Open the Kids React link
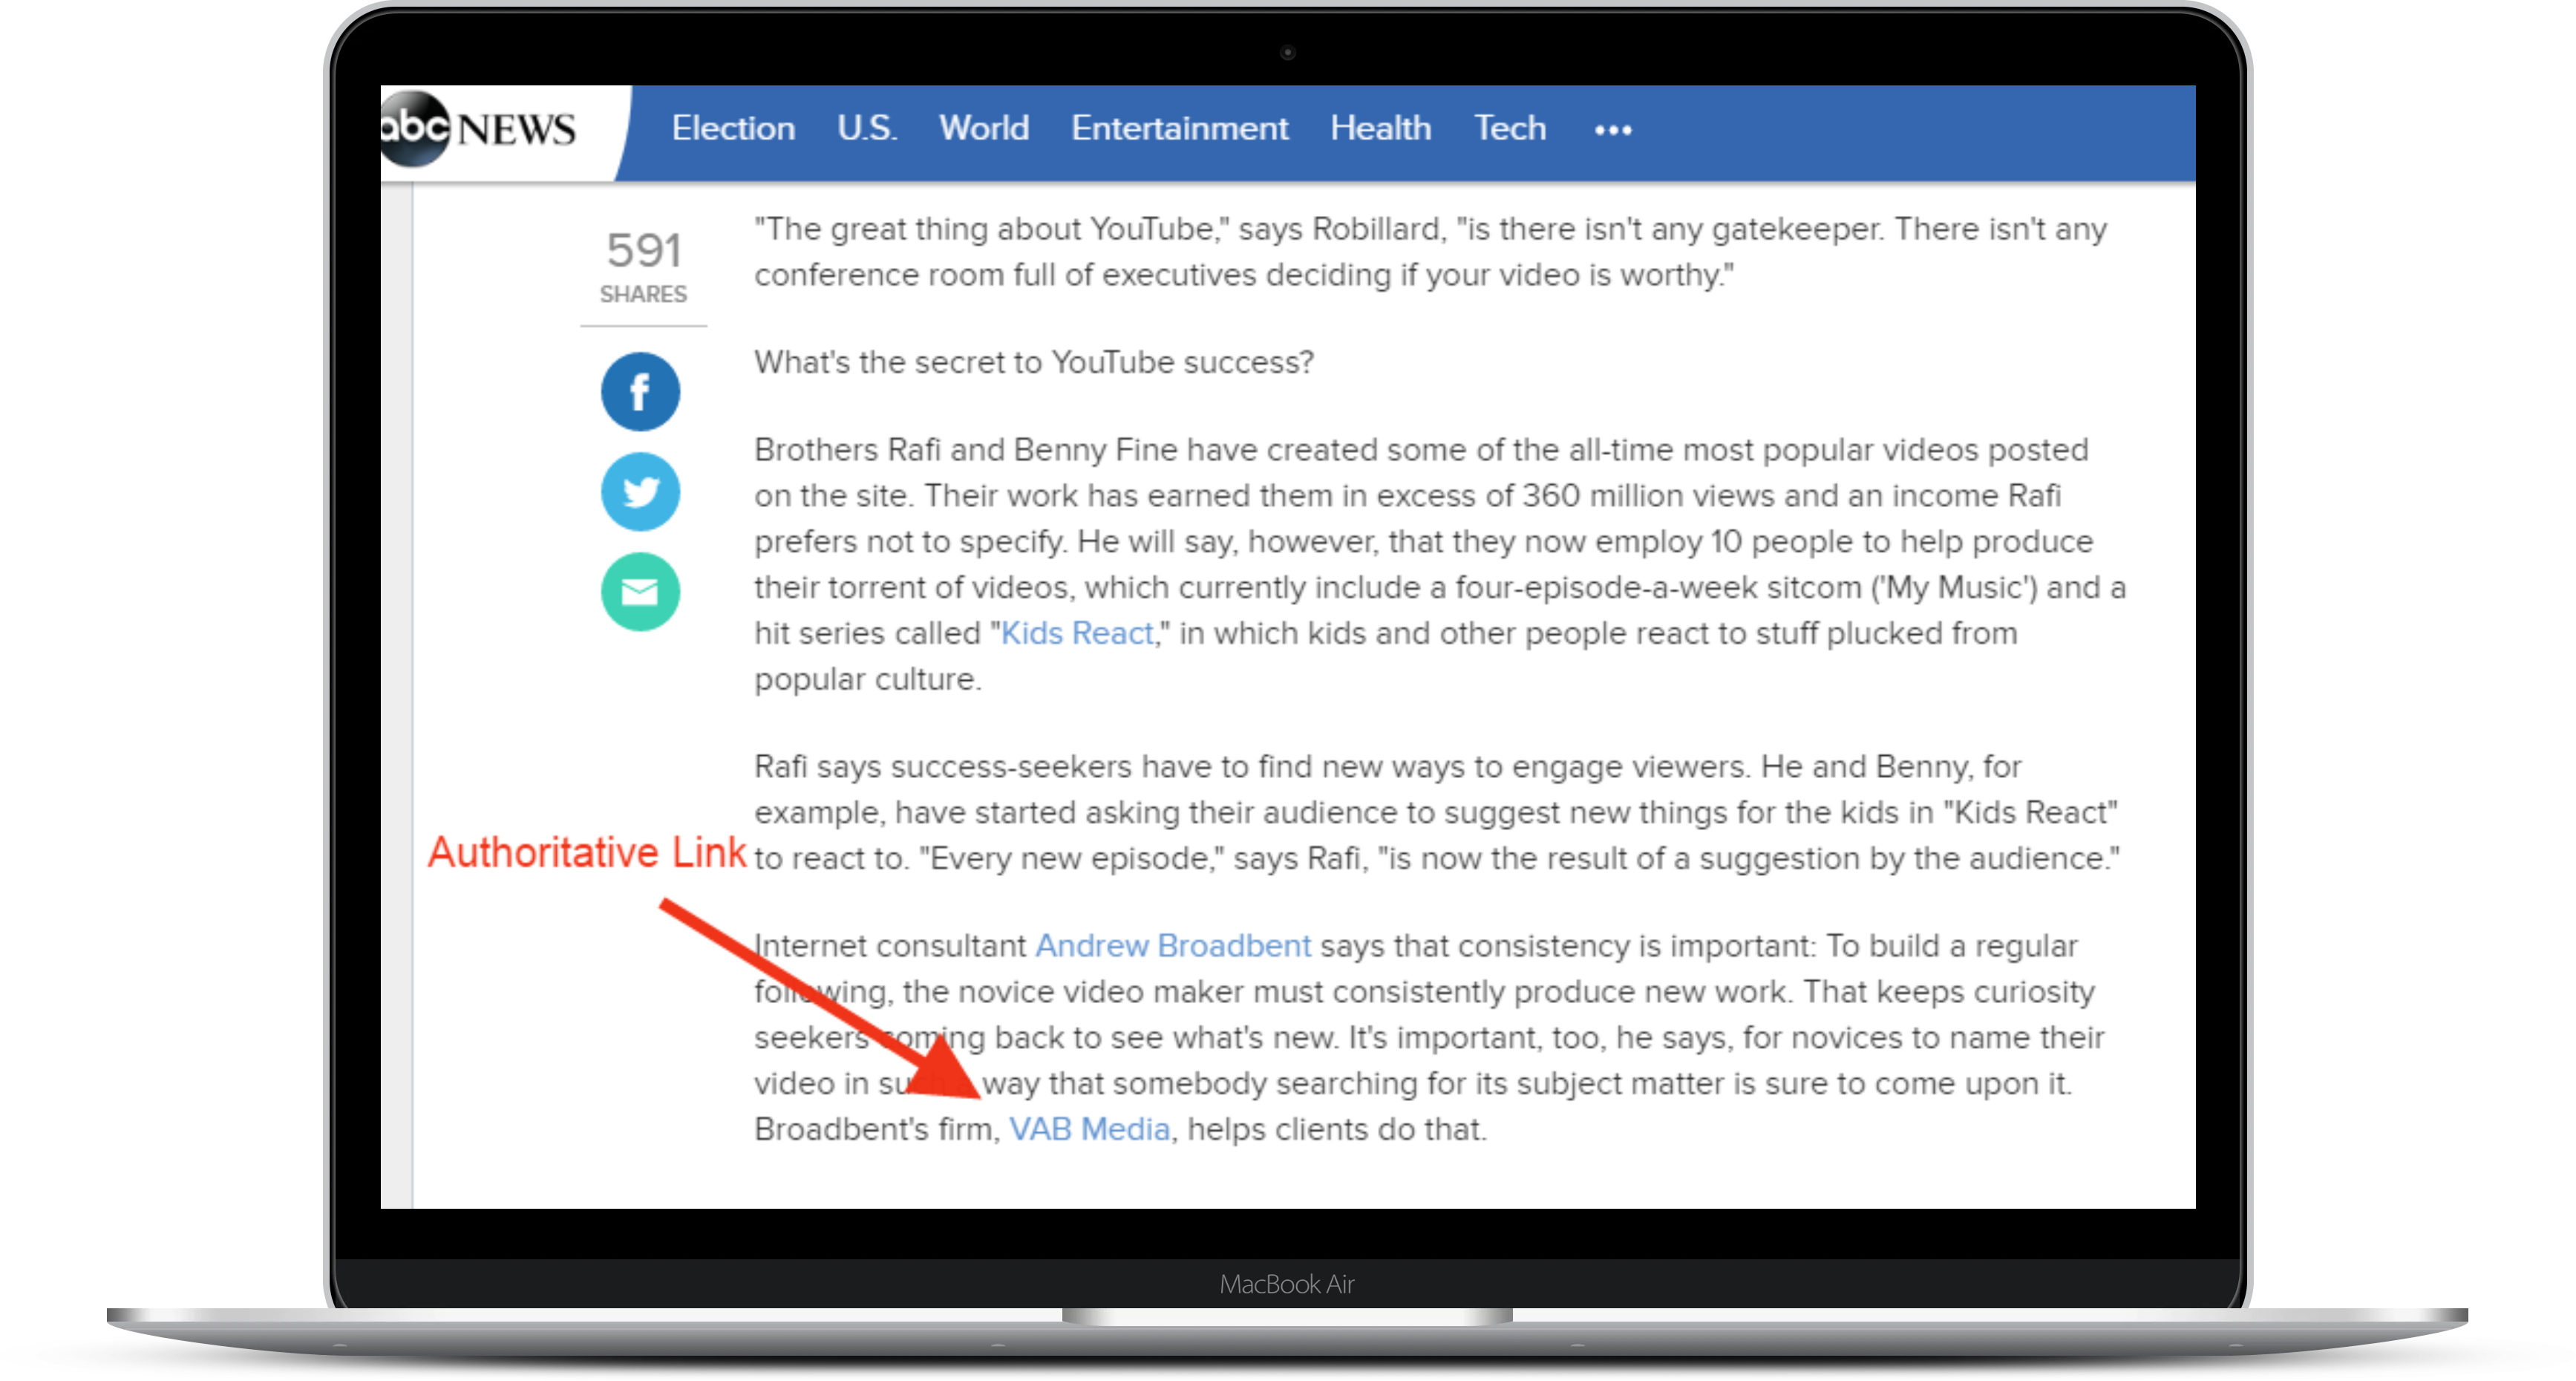Screen dimensions: 2576x1381 1077,633
